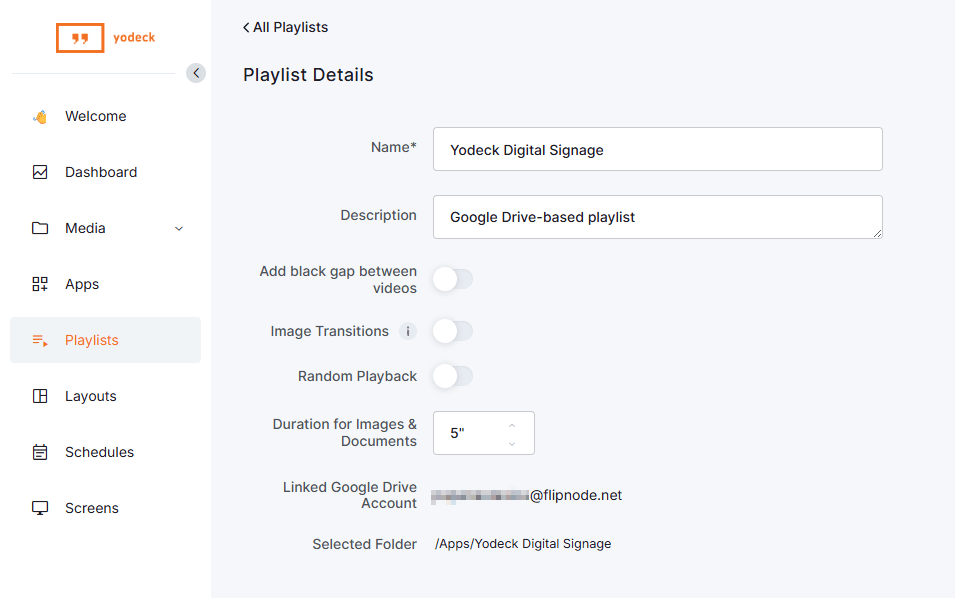Click the Welcome waving hand icon

click(40, 117)
